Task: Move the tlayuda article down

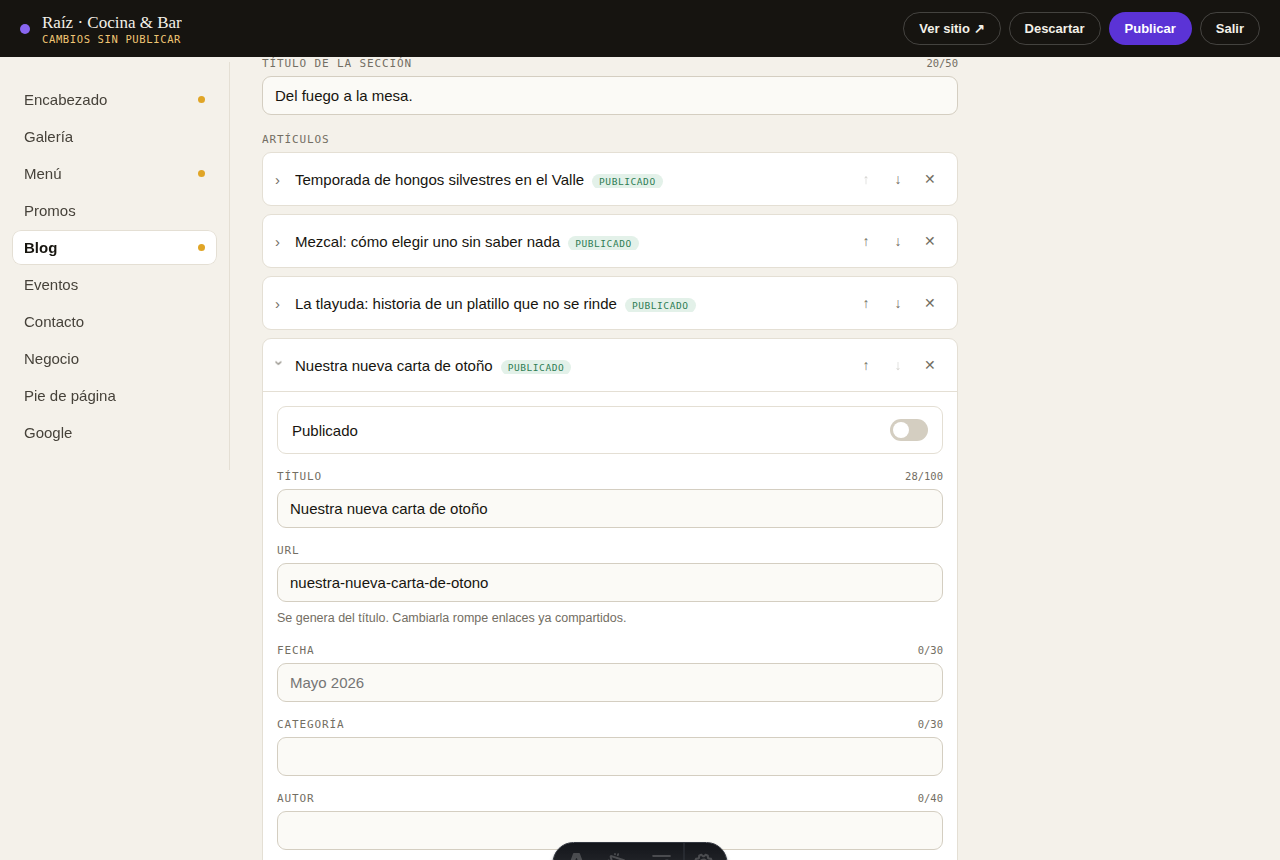Action: click(x=898, y=303)
